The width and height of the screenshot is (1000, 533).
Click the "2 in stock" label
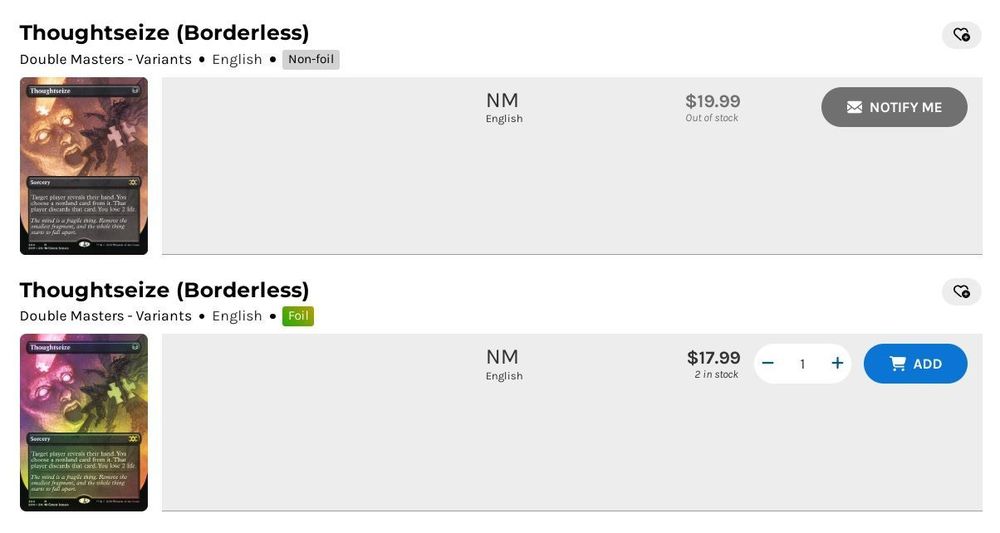pos(716,375)
